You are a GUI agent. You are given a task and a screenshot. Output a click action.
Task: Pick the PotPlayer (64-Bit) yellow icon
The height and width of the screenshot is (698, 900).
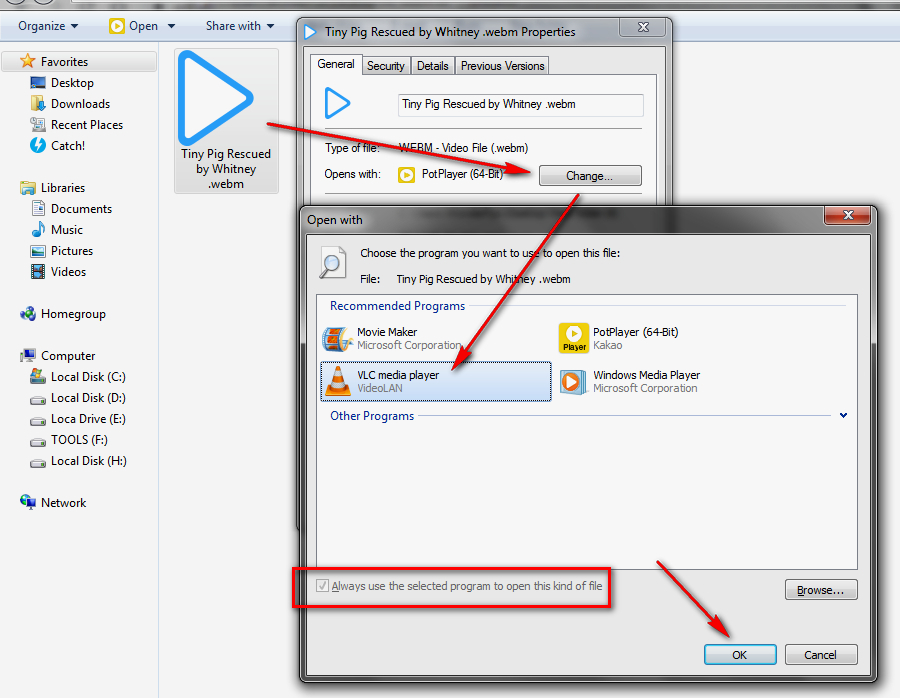[573, 338]
